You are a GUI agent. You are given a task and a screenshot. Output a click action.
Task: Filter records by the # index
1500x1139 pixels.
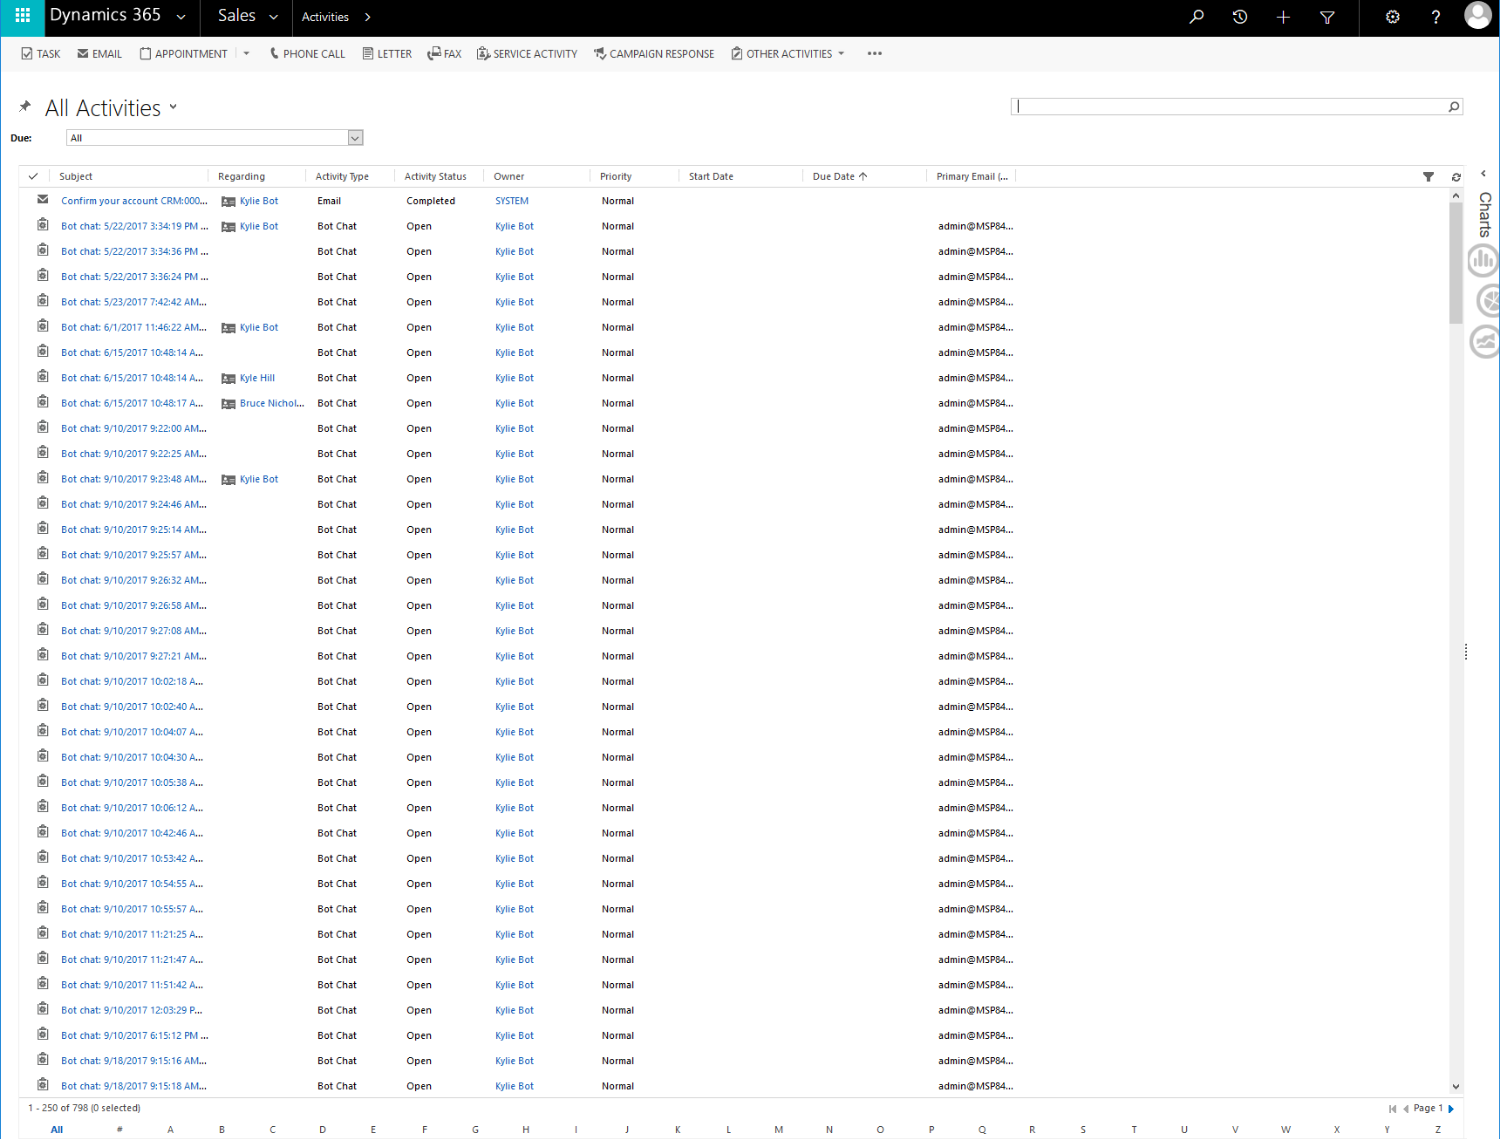(119, 1129)
